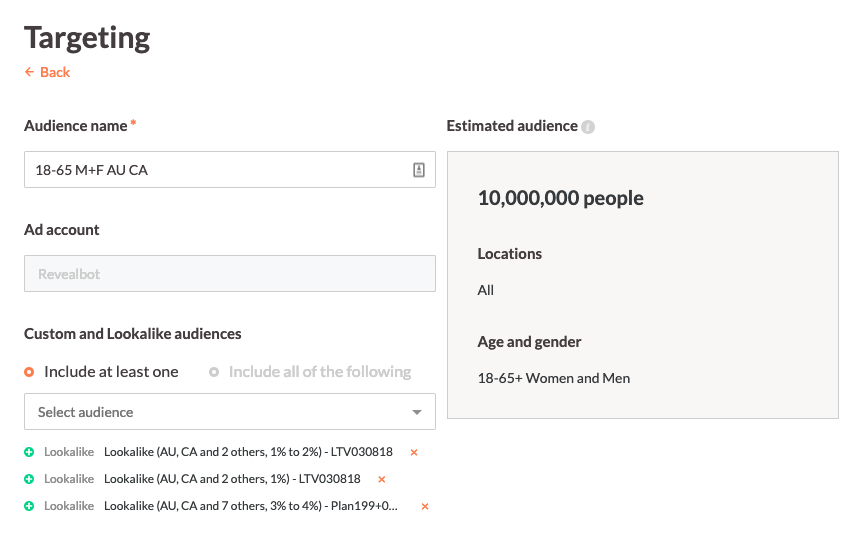Image resolution: width=858 pixels, height=547 pixels.
Task: Go Back to the previous page
Action: pyautogui.click(x=48, y=72)
